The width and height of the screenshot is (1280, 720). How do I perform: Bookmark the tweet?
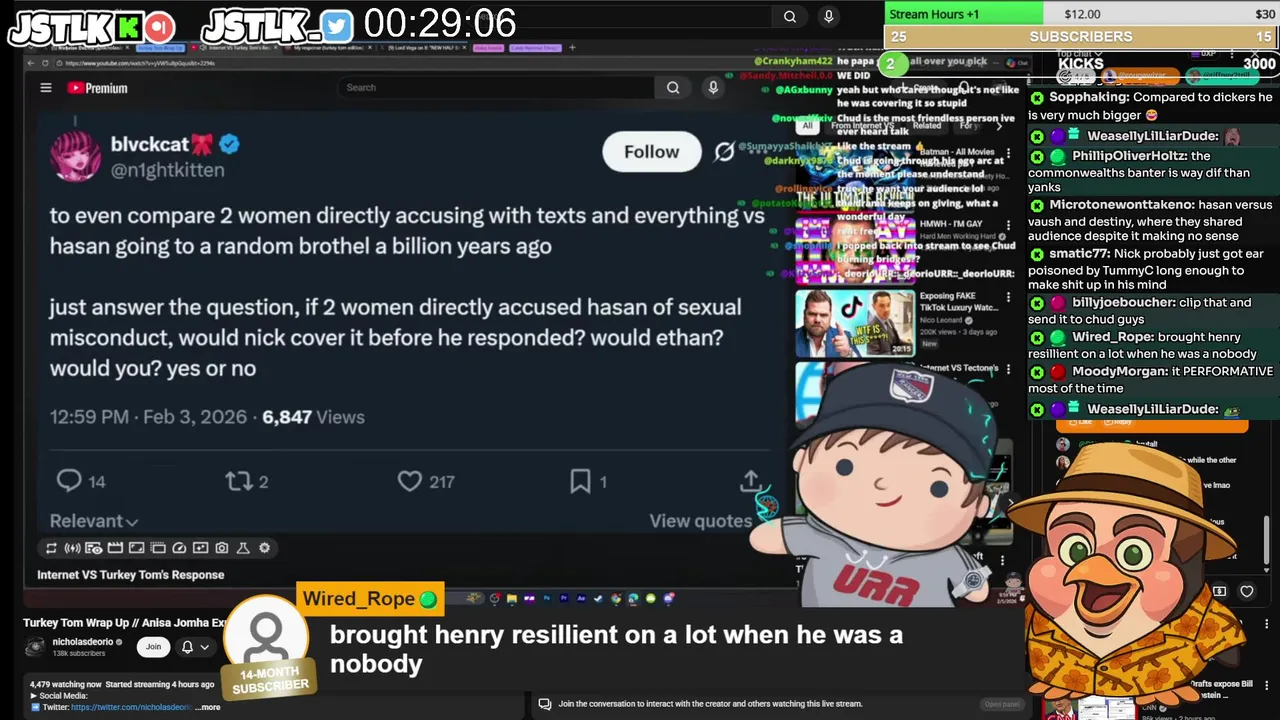[x=580, y=481]
